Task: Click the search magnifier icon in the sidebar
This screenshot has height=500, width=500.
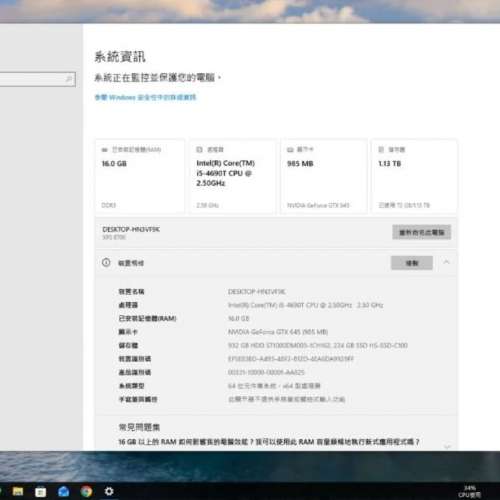Action: (69, 79)
